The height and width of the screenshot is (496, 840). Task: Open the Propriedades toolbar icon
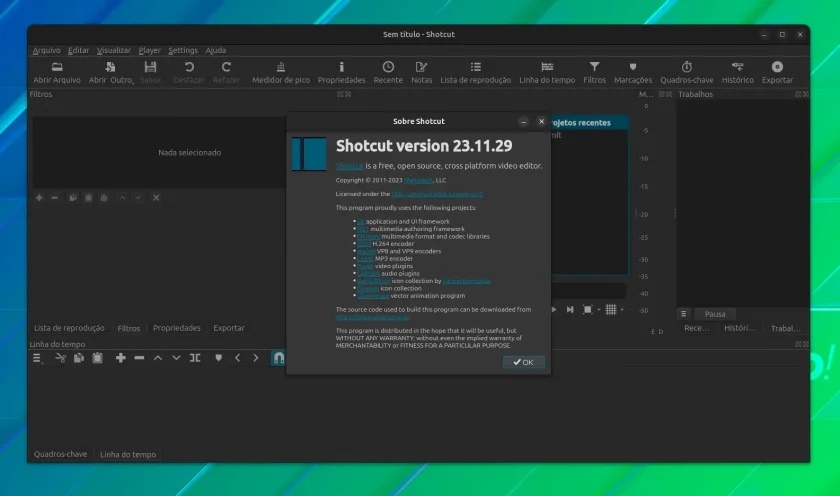(341, 67)
